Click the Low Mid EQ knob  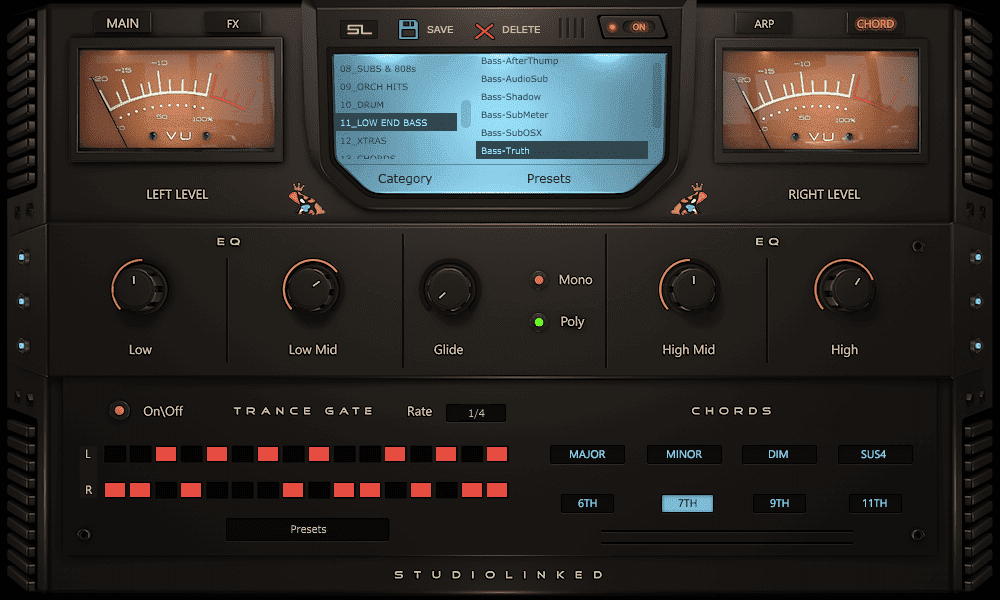(x=311, y=288)
